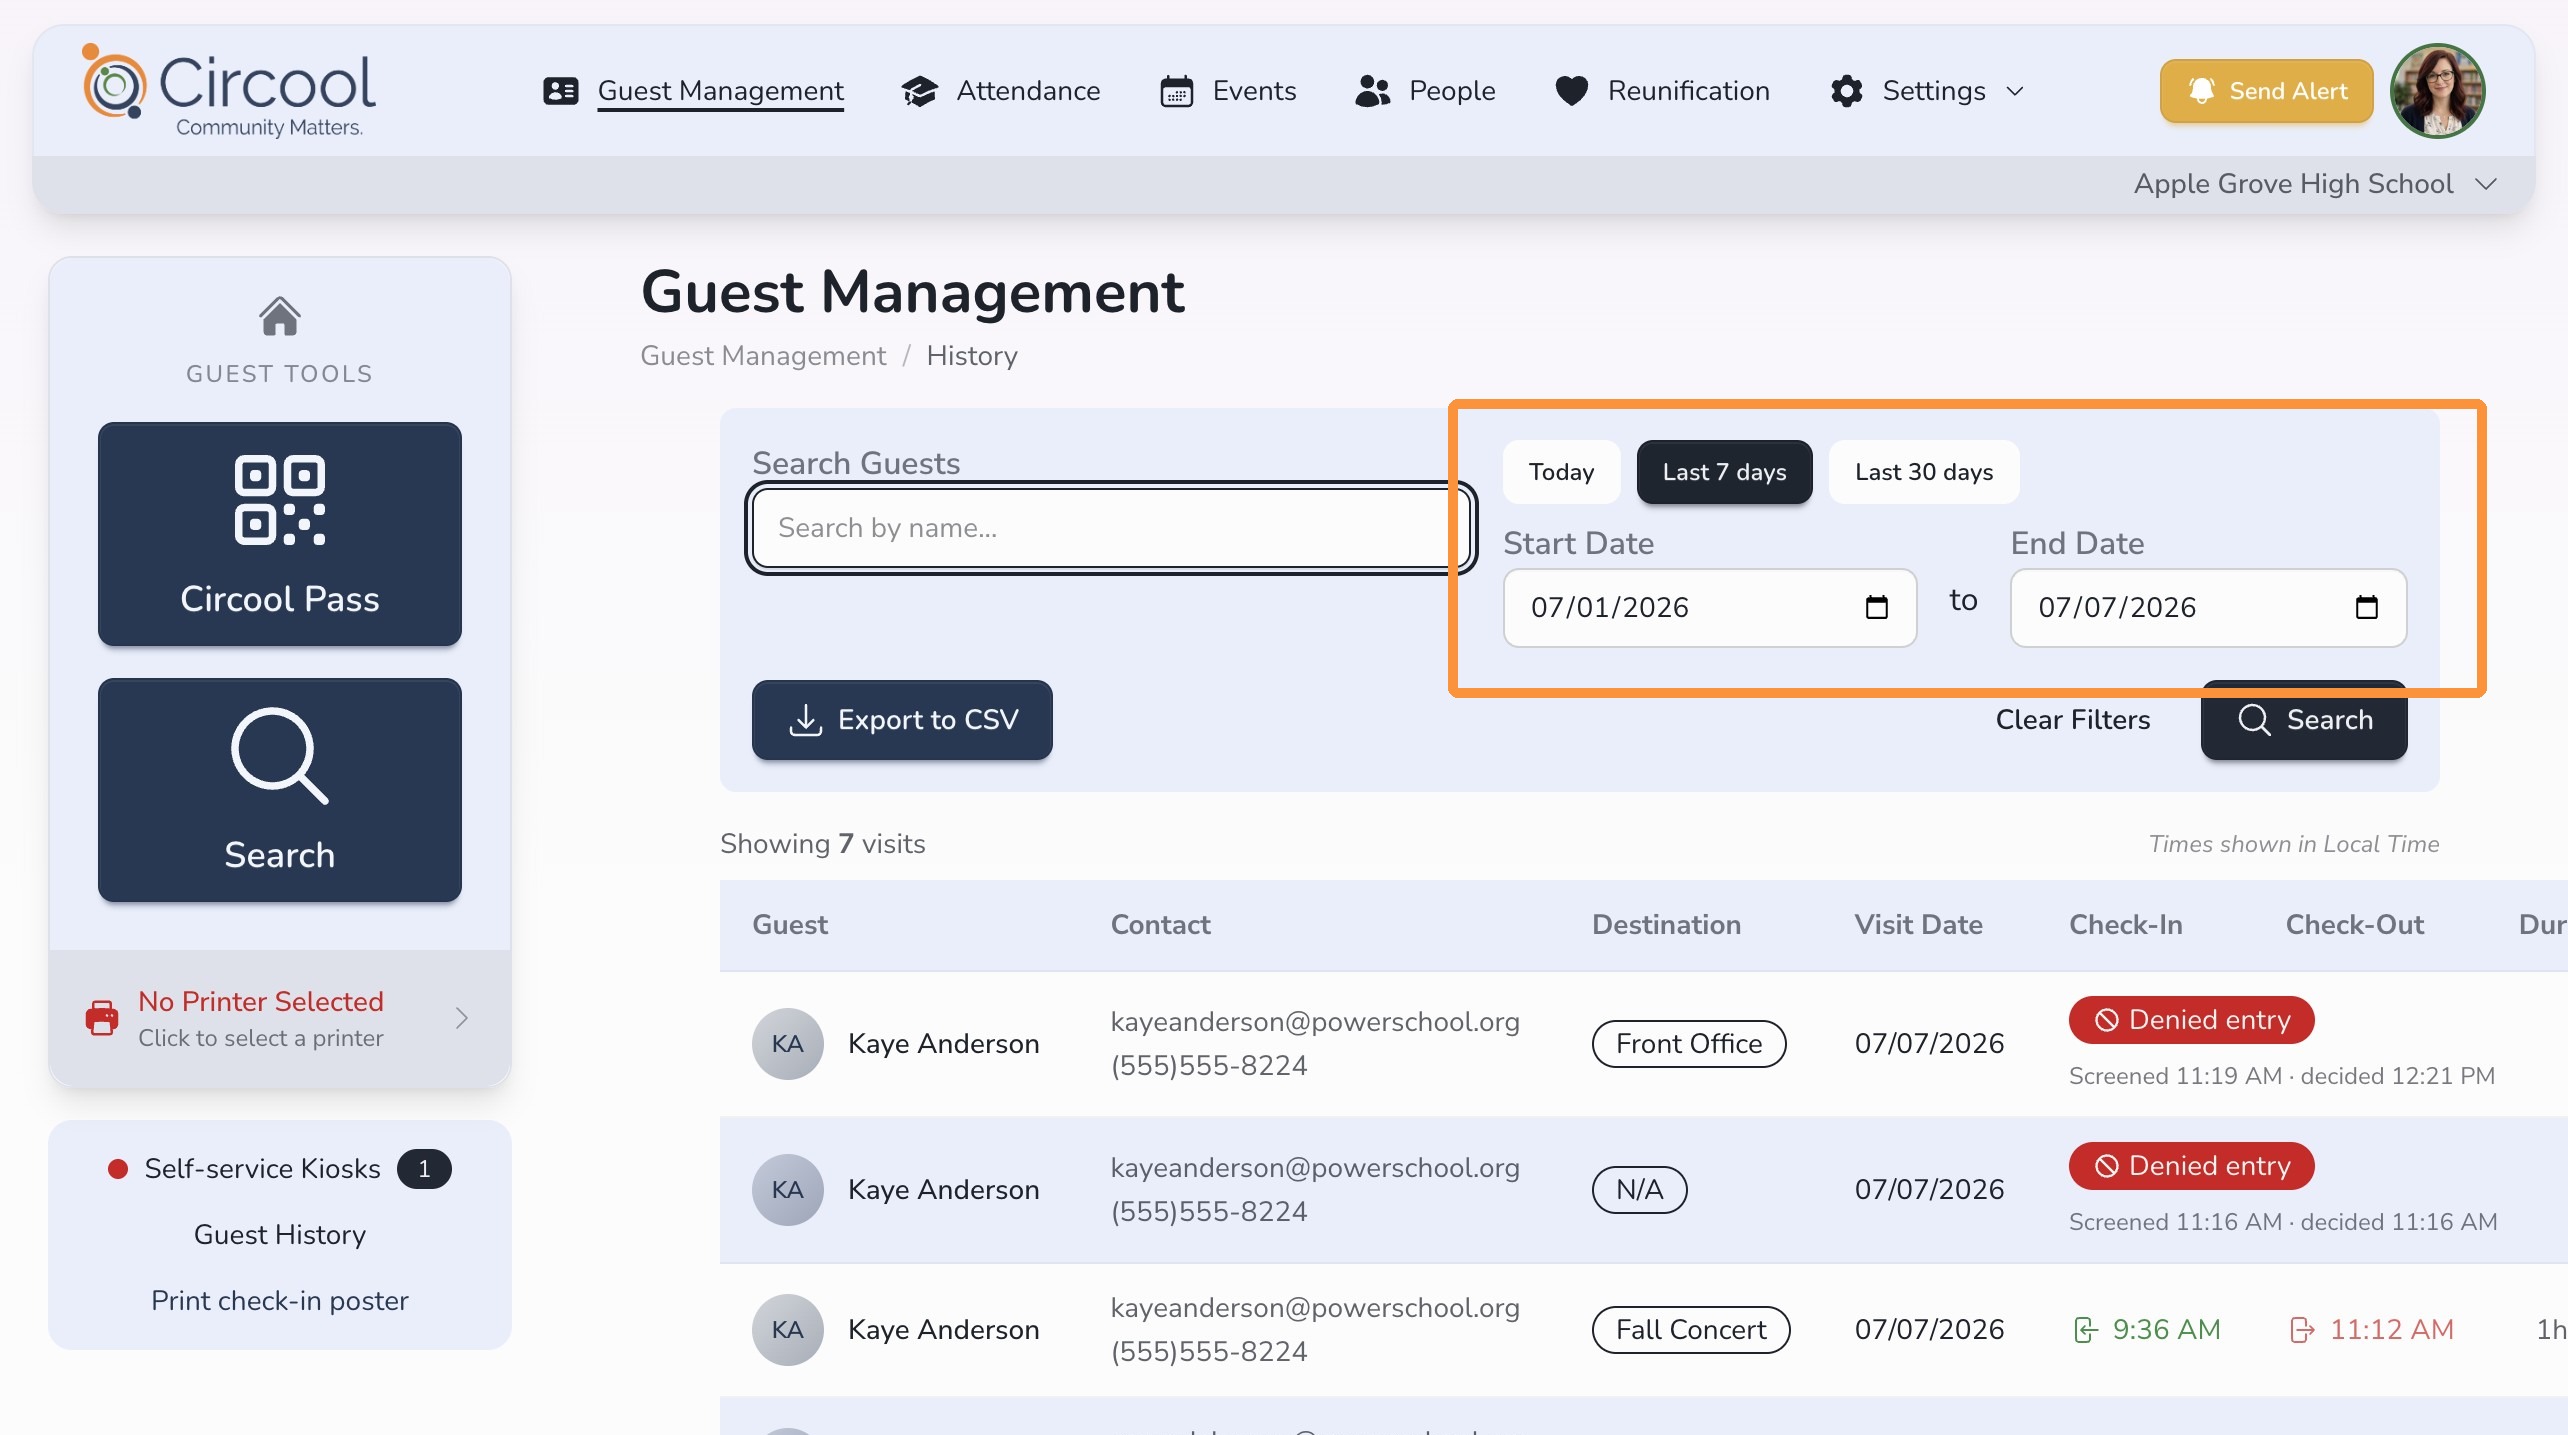Screen dimensions: 2568x1435
Task: Click Denied entry badge screened 11:16 AM
Action: pyautogui.click(x=2191, y=1166)
